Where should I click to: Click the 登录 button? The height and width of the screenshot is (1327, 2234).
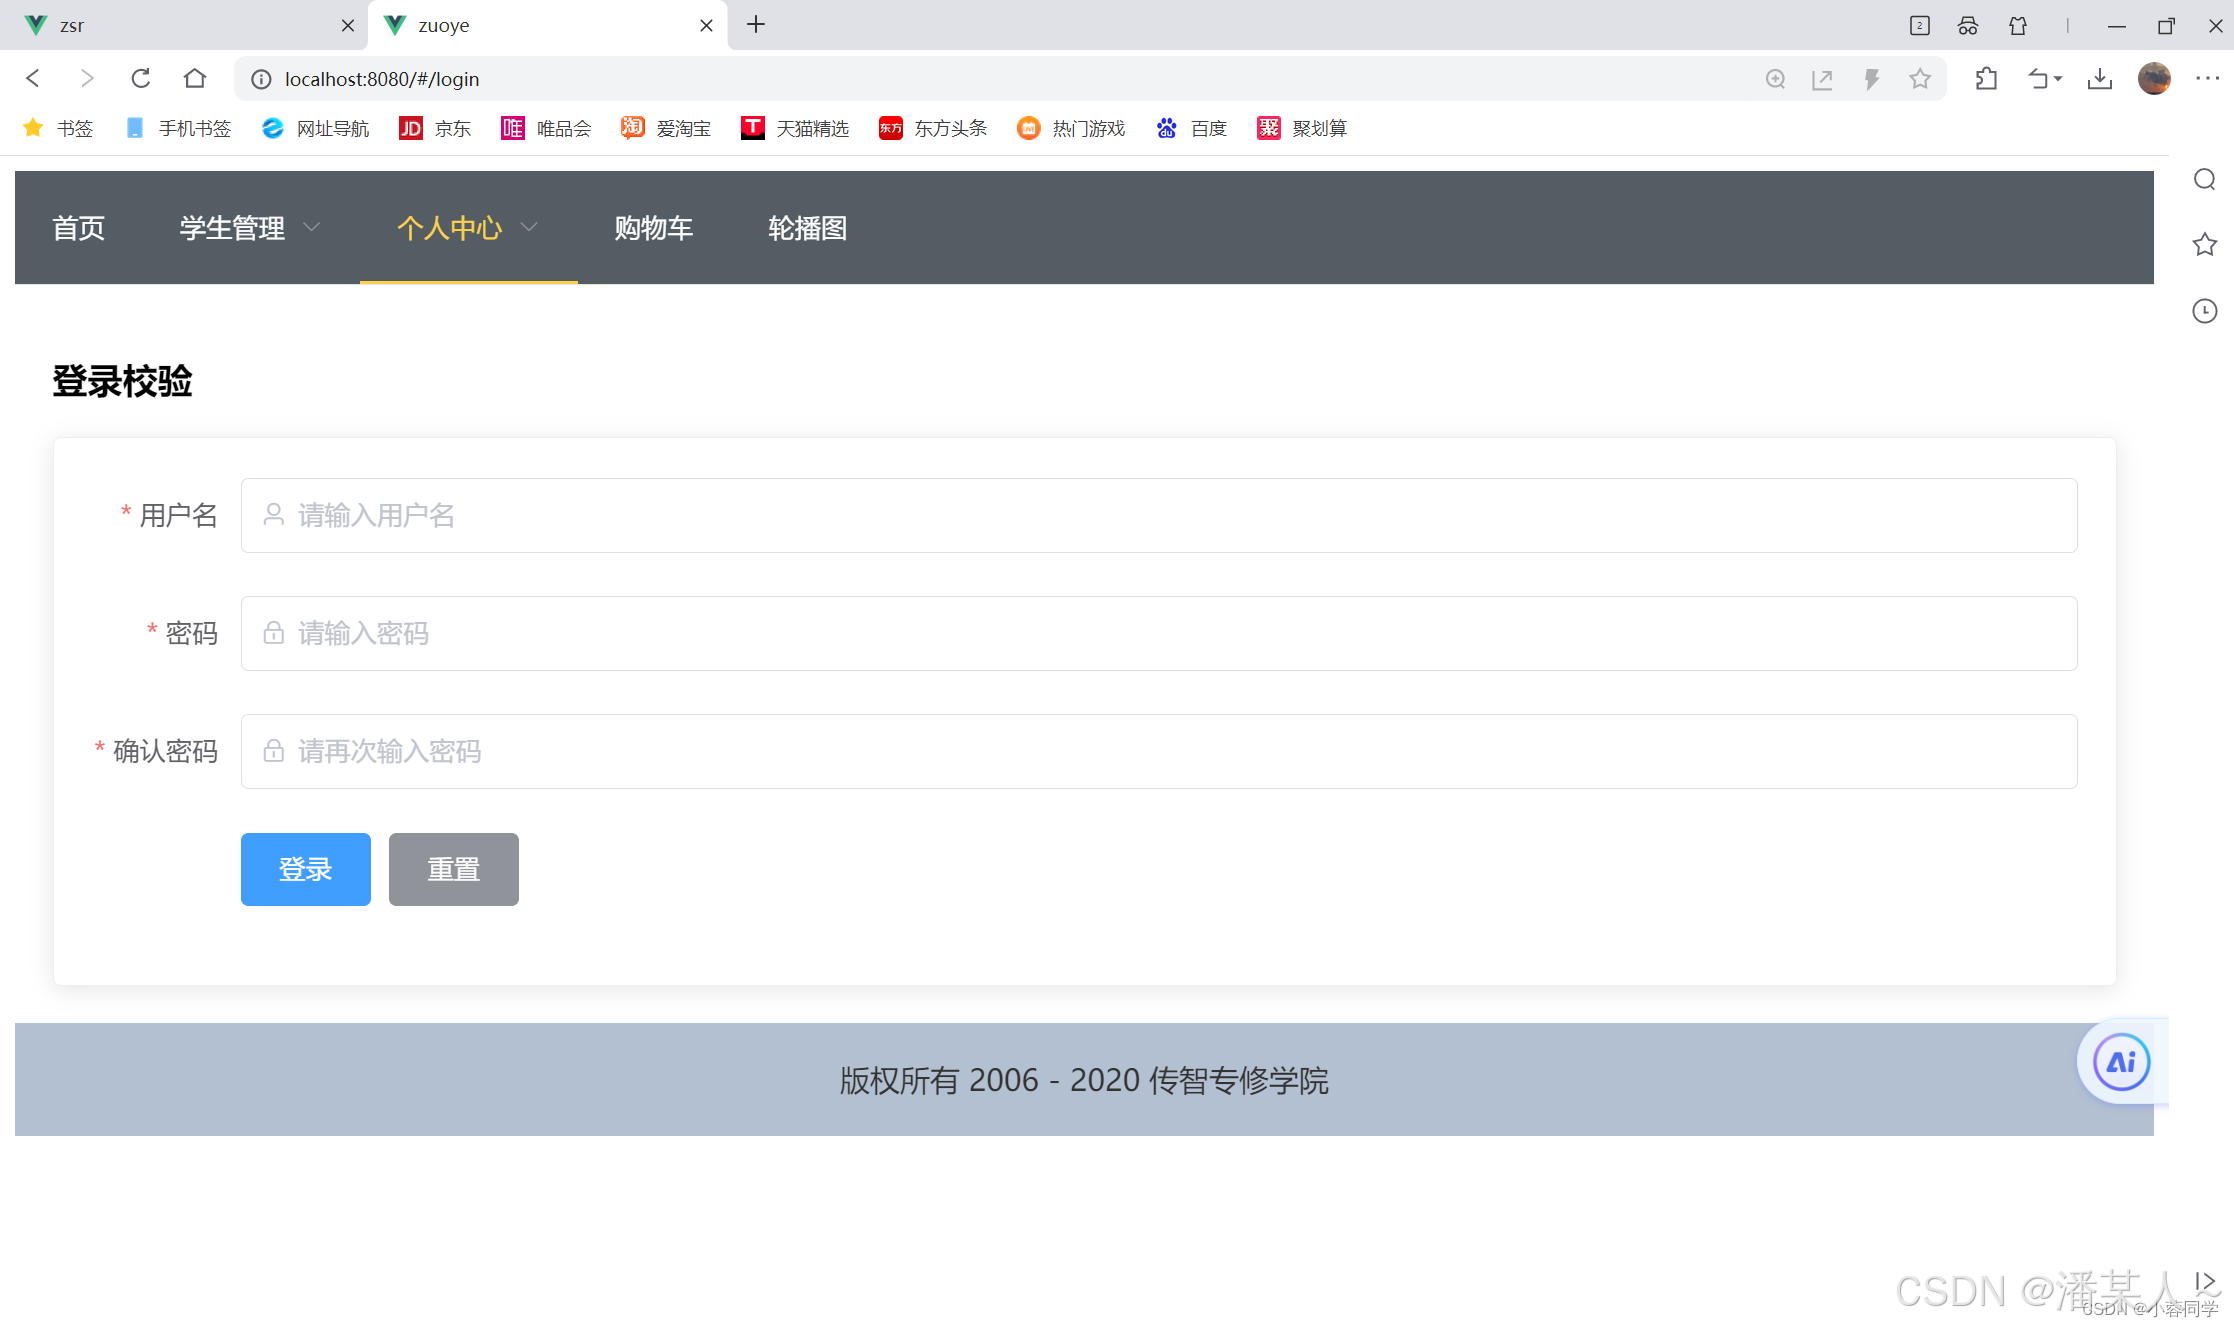point(305,869)
